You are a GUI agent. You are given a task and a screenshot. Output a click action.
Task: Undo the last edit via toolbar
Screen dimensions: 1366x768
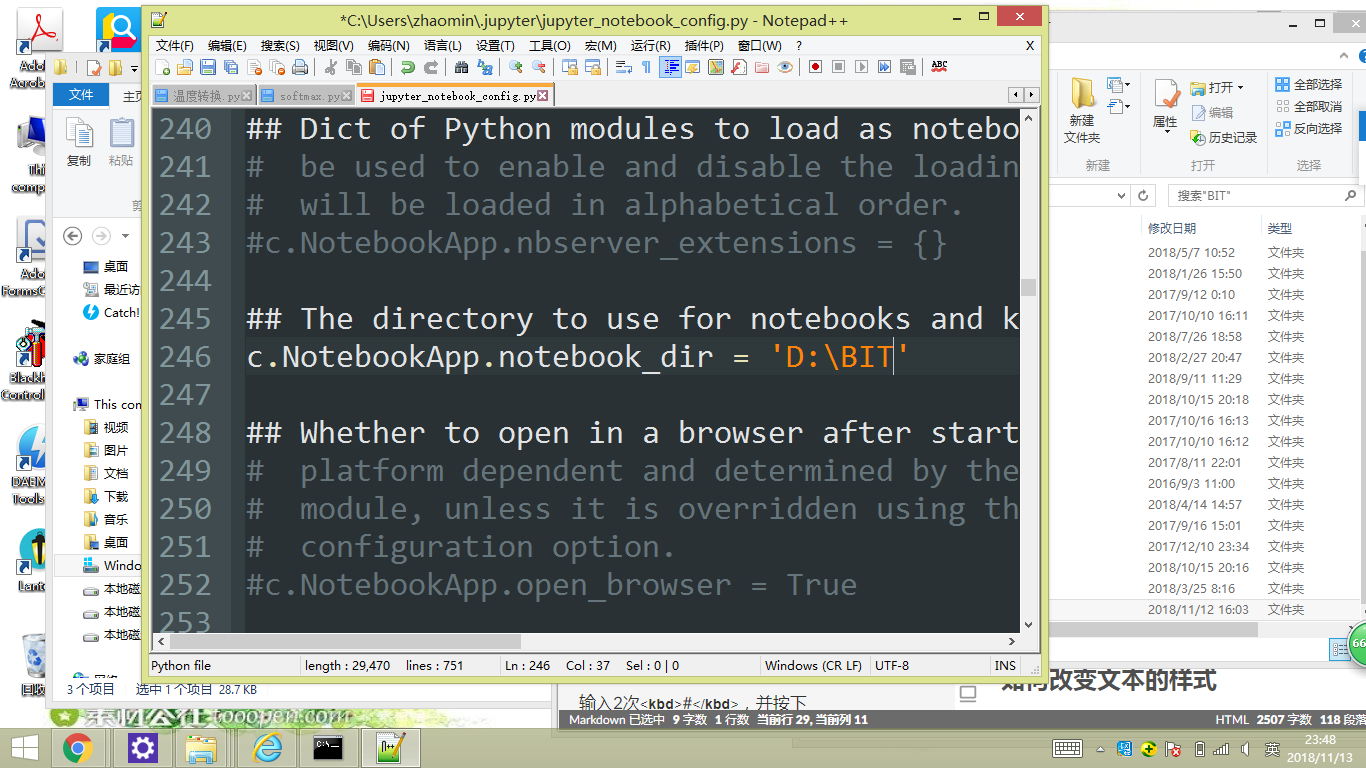click(407, 67)
